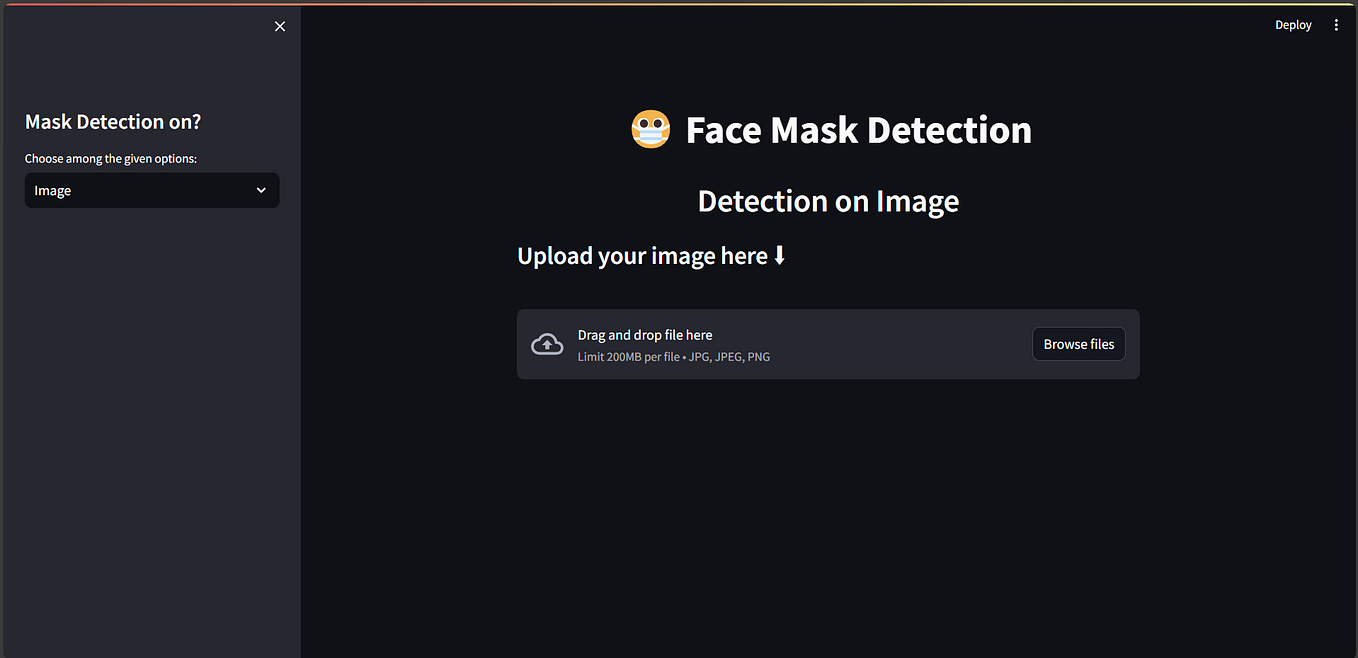The height and width of the screenshot is (658, 1358).
Task: Click the cloud icon inside the drag-and-drop box
Action: point(547,343)
